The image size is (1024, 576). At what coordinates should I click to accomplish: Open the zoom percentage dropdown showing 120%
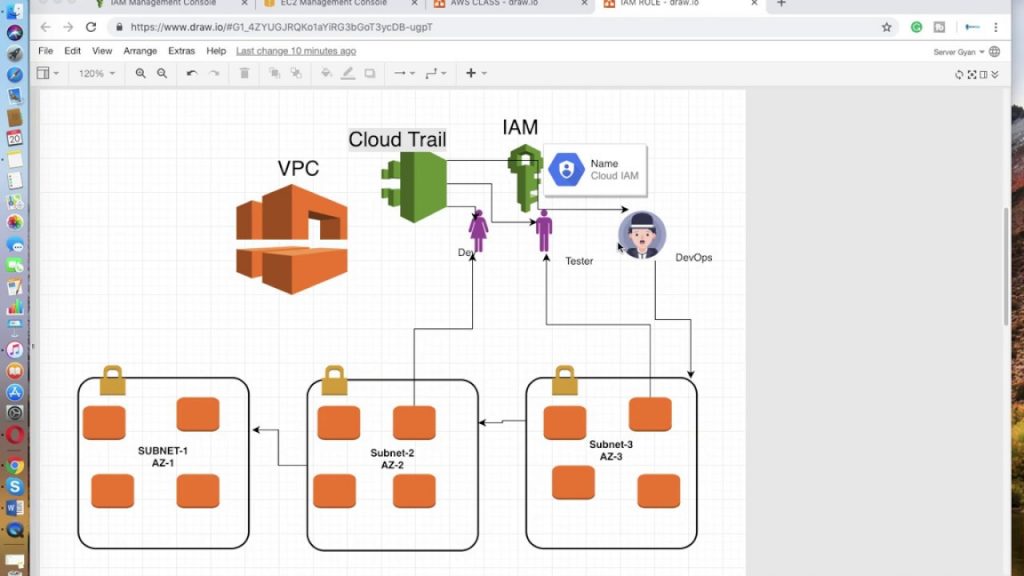tap(97, 73)
